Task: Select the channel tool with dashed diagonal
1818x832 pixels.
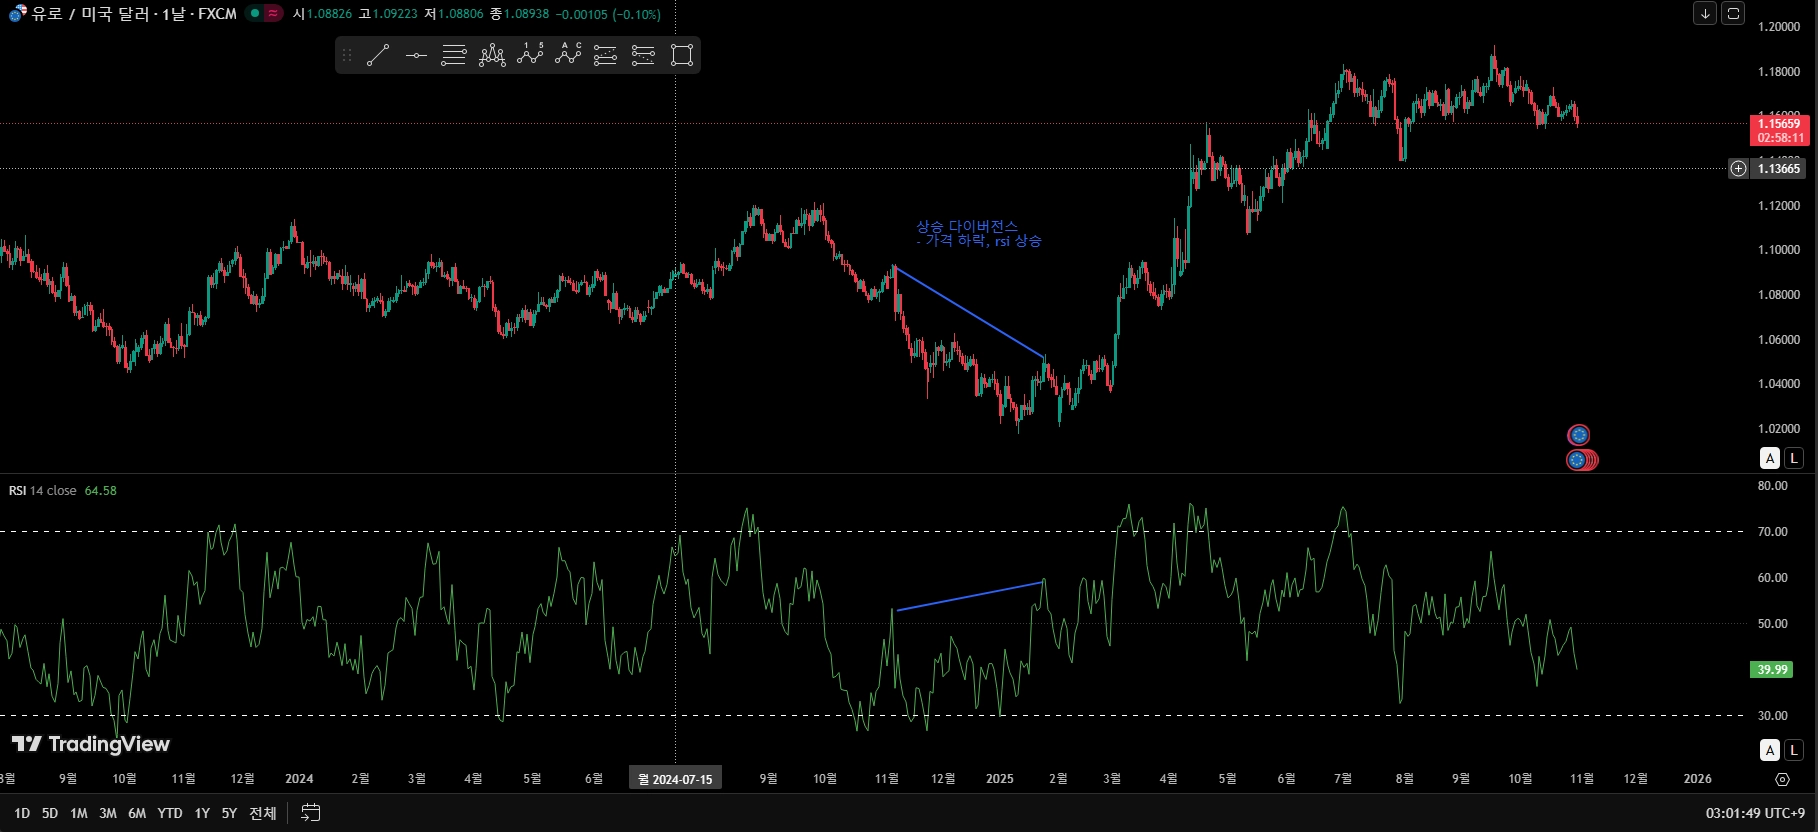Action: pyautogui.click(x=606, y=56)
